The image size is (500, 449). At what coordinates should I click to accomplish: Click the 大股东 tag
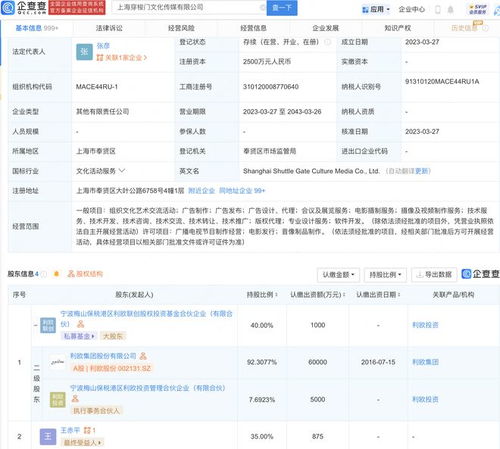pos(113,336)
